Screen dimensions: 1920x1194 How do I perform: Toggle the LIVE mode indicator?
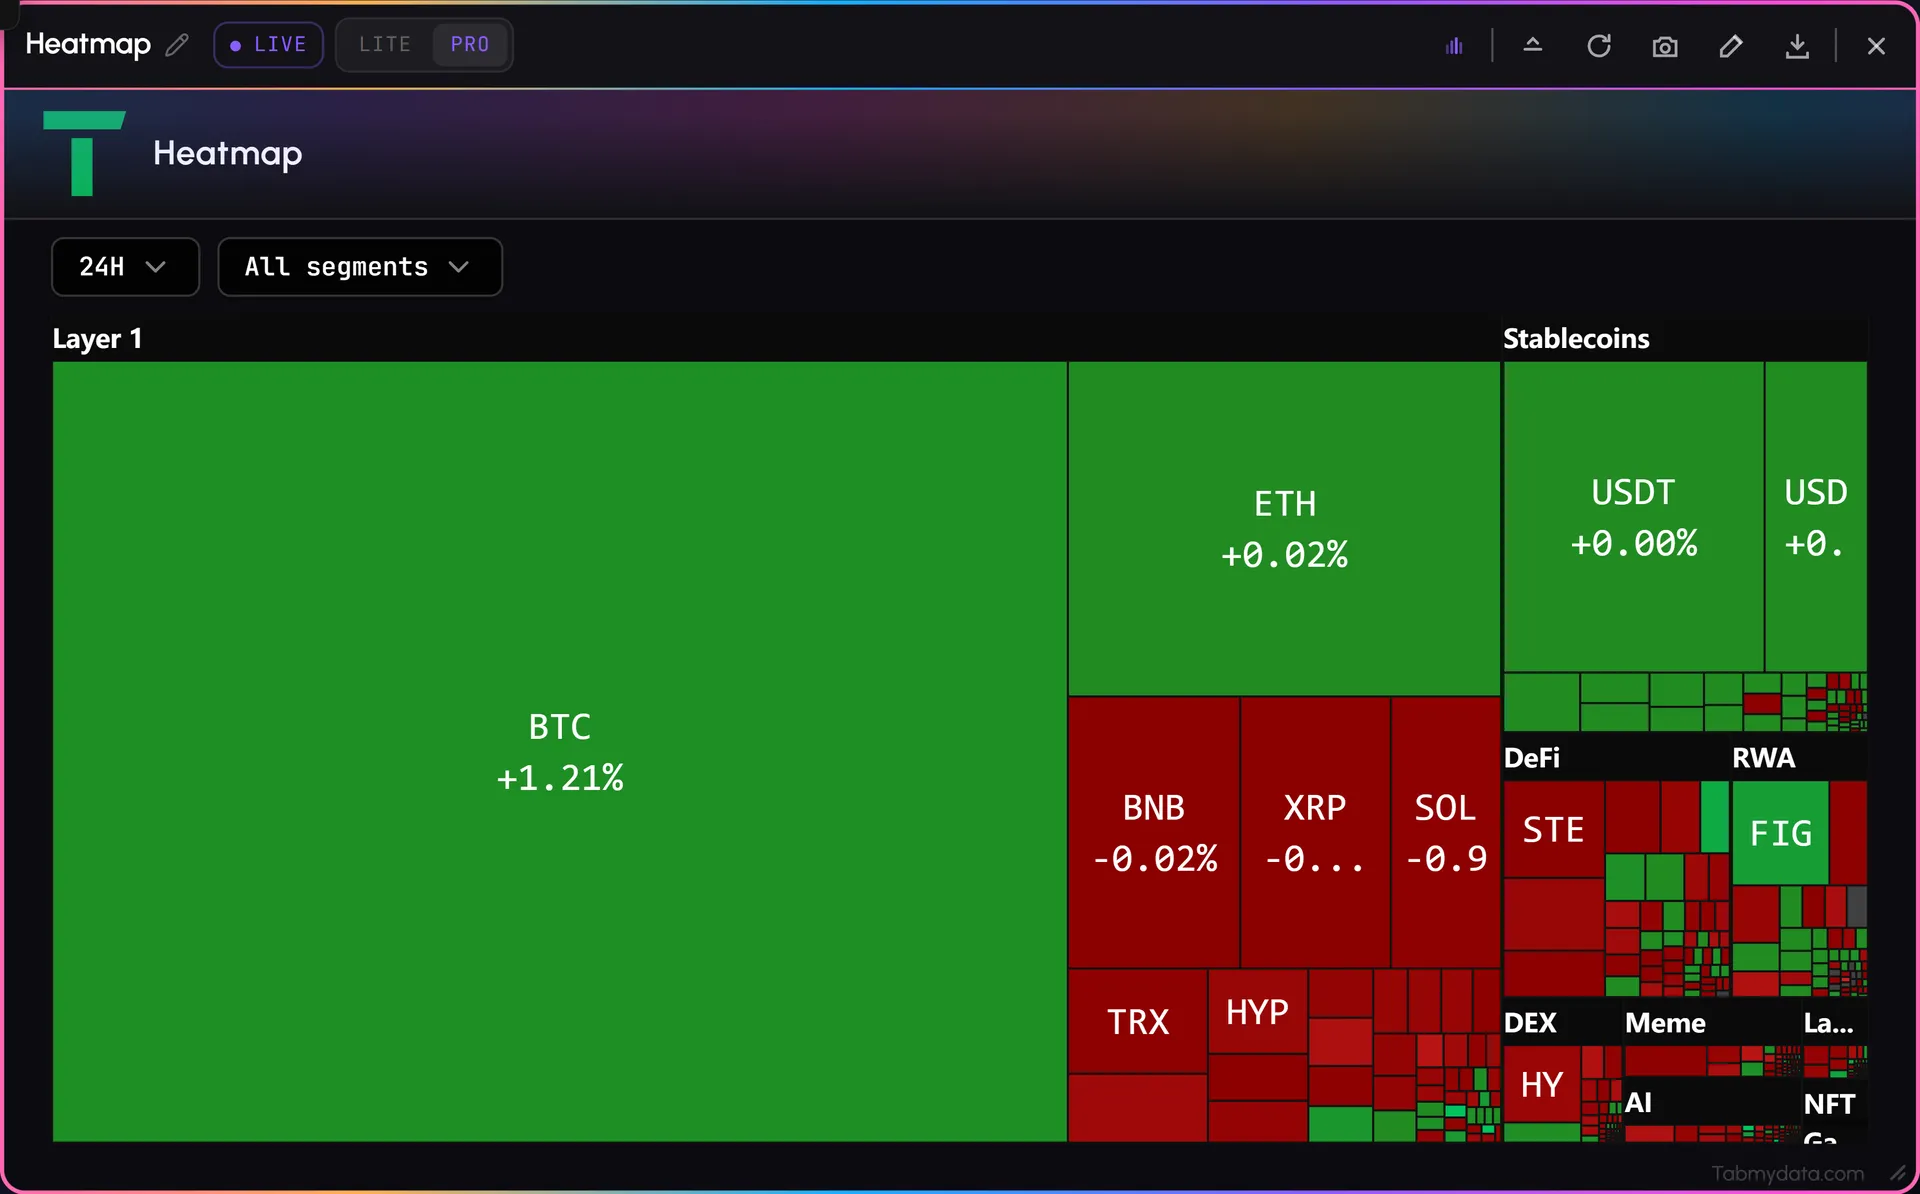point(268,45)
